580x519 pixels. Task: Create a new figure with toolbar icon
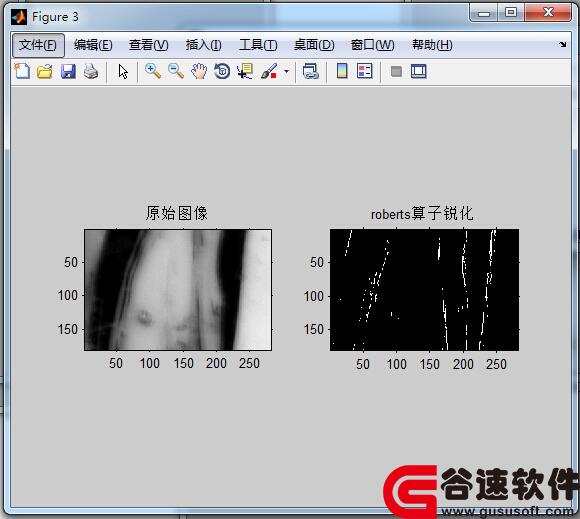tap(22, 71)
